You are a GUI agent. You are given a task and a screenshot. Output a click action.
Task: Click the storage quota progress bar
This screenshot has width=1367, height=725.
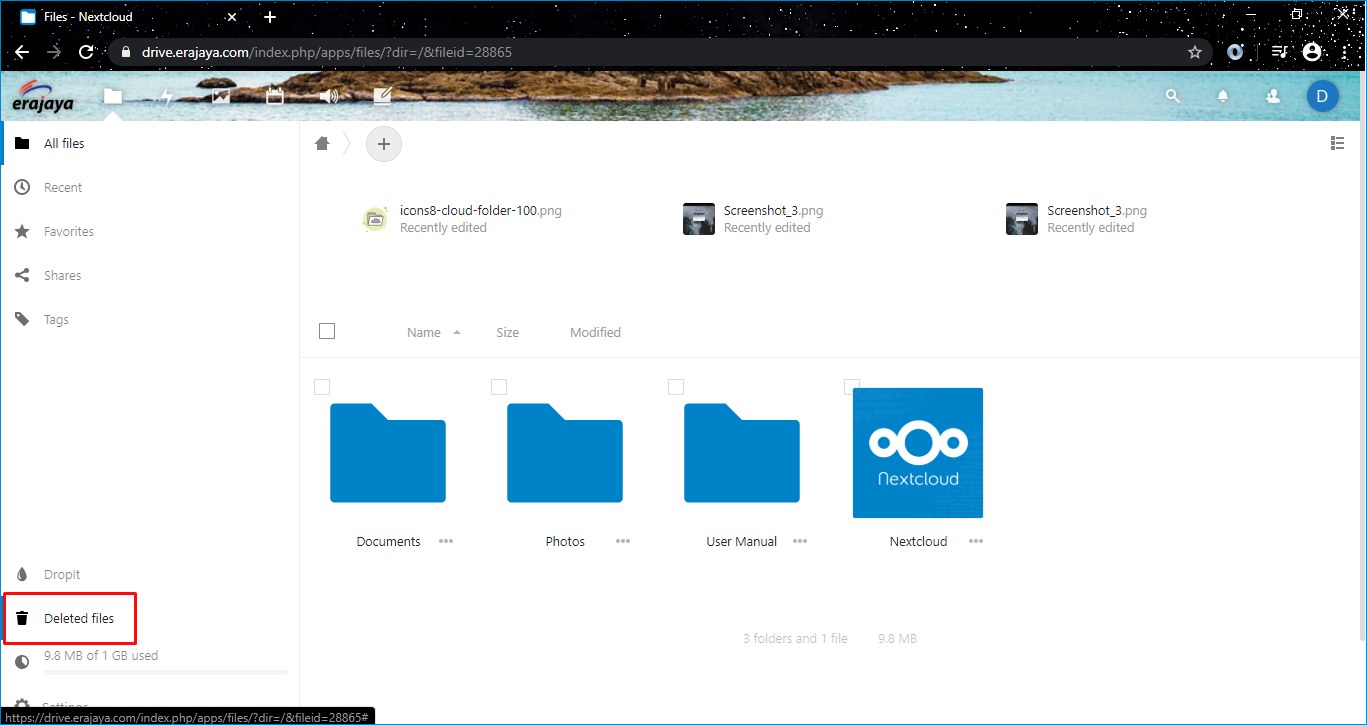(166, 673)
